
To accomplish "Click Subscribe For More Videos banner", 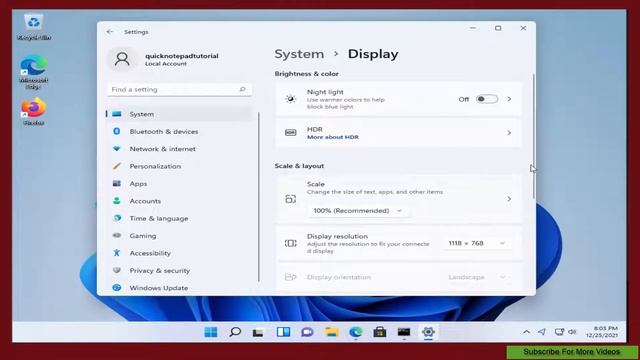I will coord(571,352).
